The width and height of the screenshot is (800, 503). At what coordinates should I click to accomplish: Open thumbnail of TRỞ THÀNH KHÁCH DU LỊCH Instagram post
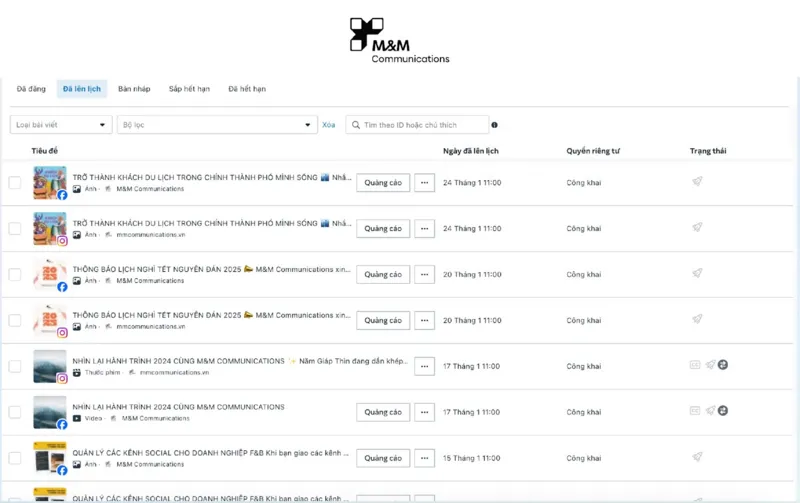(x=49, y=229)
